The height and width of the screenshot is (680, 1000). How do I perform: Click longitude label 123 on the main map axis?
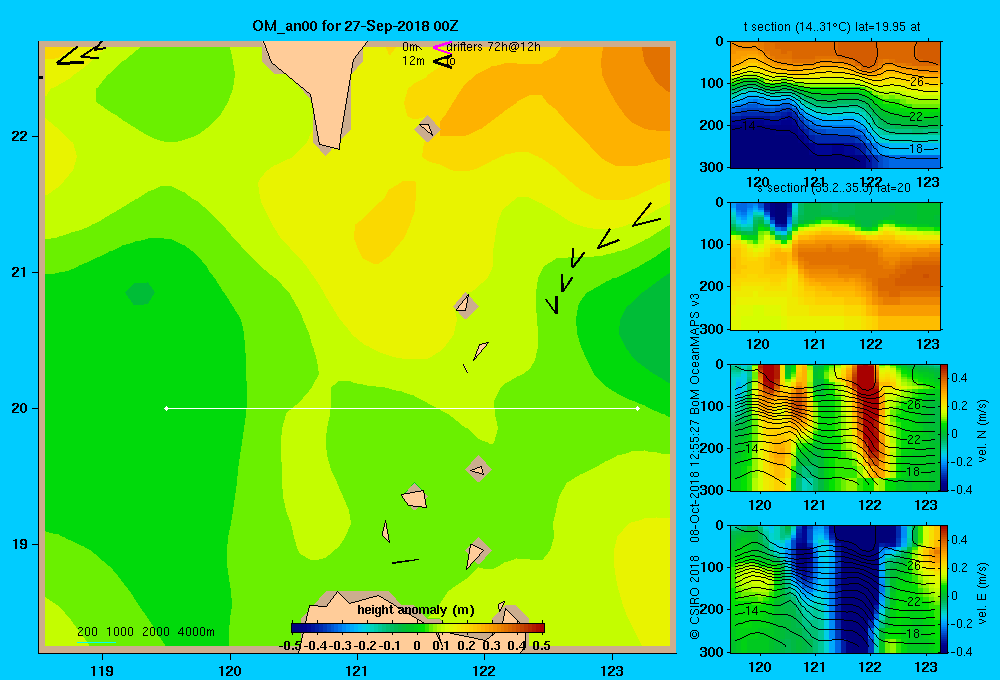pos(612,671)
